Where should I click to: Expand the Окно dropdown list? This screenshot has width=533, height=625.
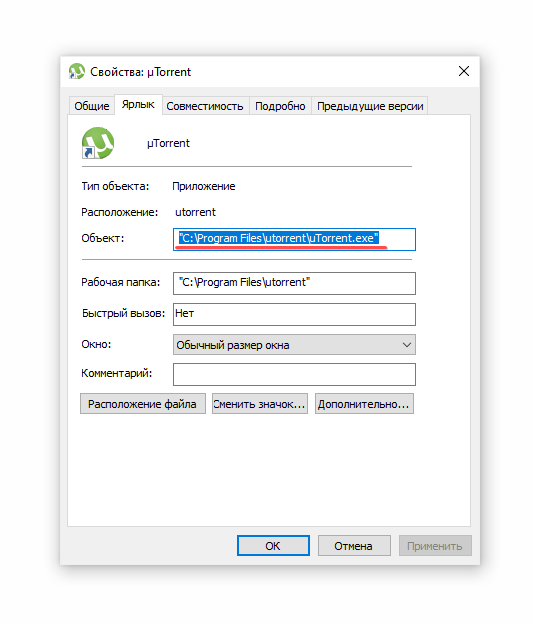(x=294, y=345)
